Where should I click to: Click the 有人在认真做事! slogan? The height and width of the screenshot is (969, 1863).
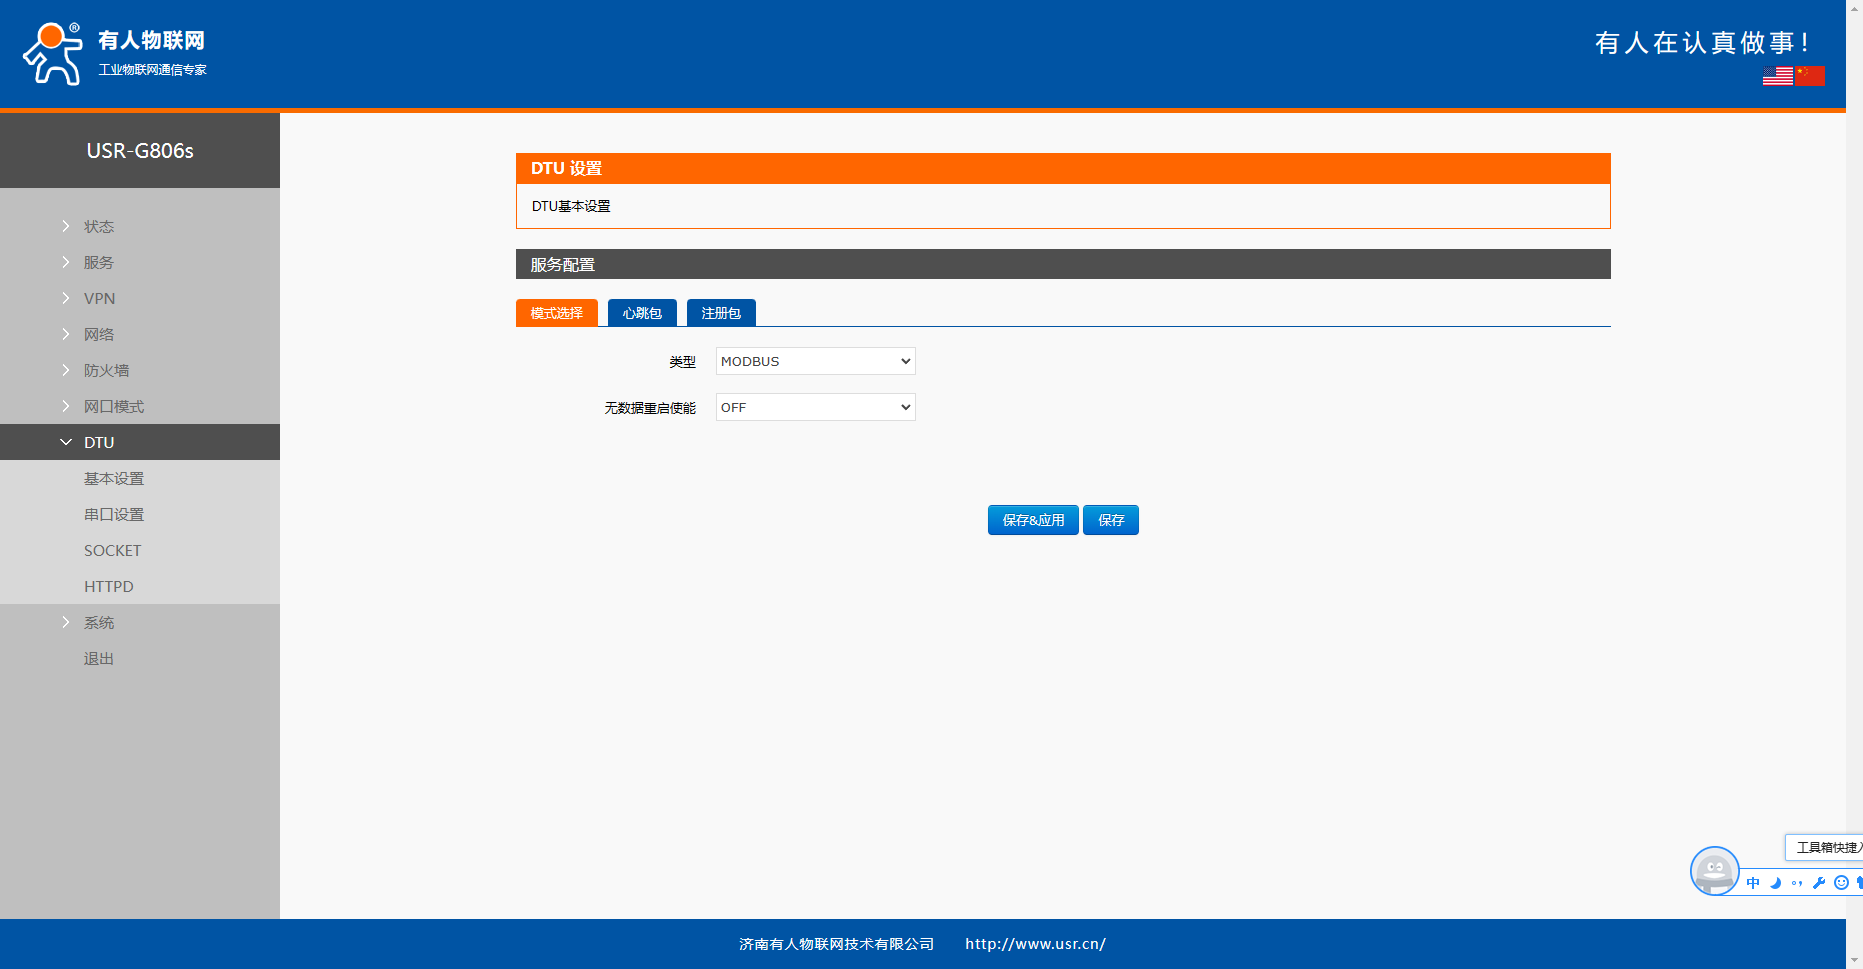point(1702,43)
